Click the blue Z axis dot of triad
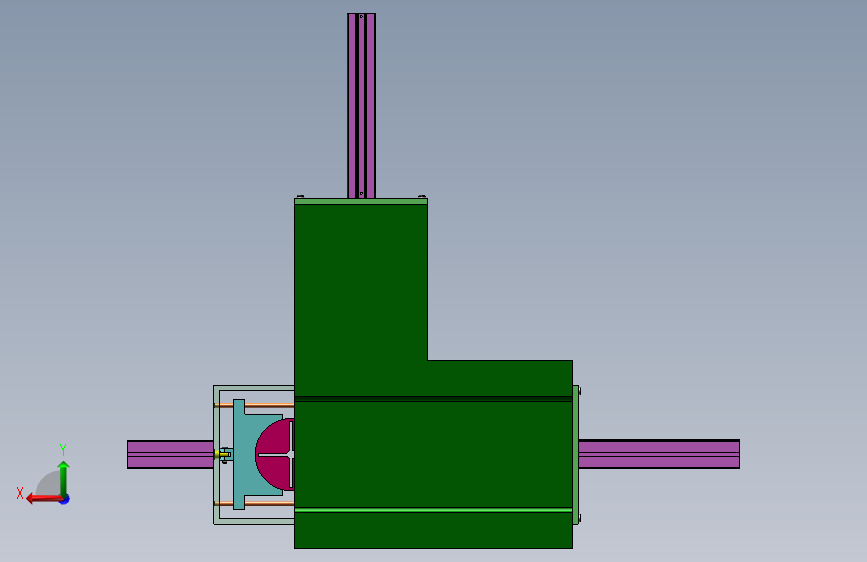867x562 pixels. 65,499
